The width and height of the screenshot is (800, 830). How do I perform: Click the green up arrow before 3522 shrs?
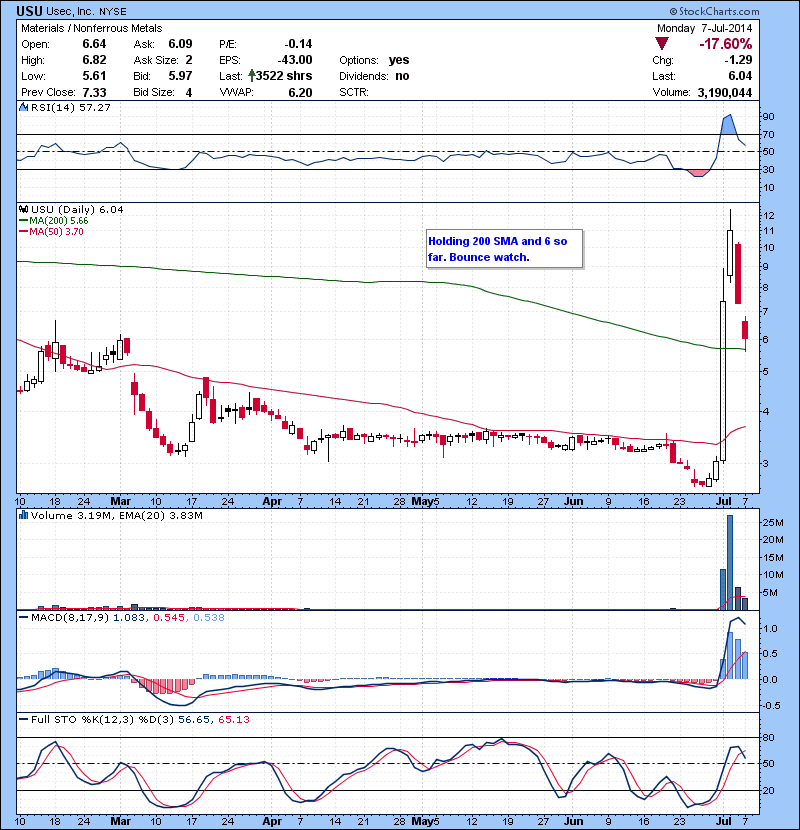(252, 76)
